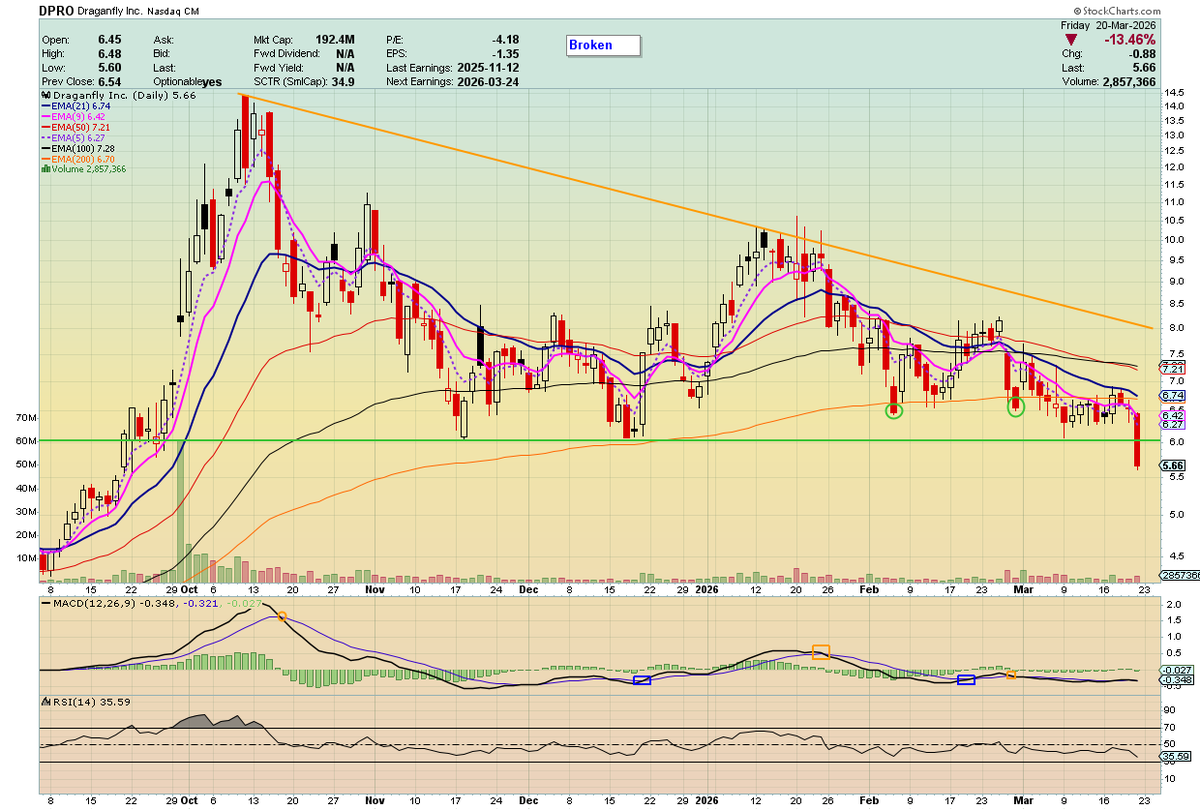Click the blue EMA(21) legend line marker
Screen dimensions: 1200x810
pos(45,108)
